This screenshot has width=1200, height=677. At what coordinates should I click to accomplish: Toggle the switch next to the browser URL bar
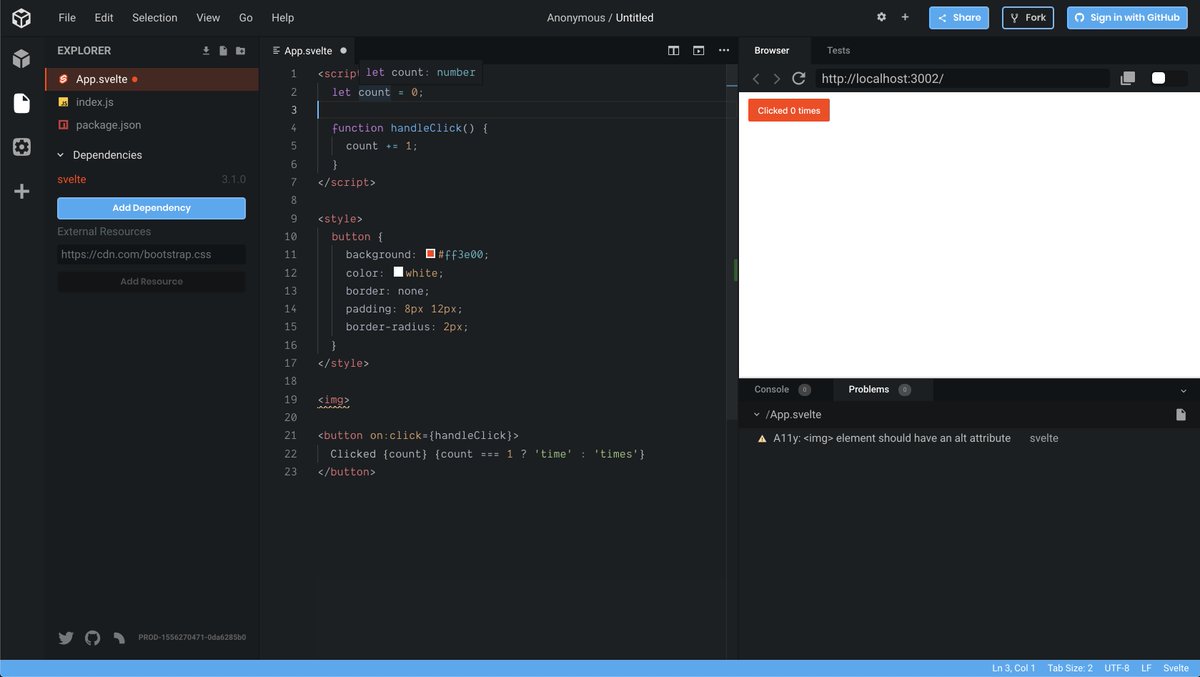click(1167, 78)
